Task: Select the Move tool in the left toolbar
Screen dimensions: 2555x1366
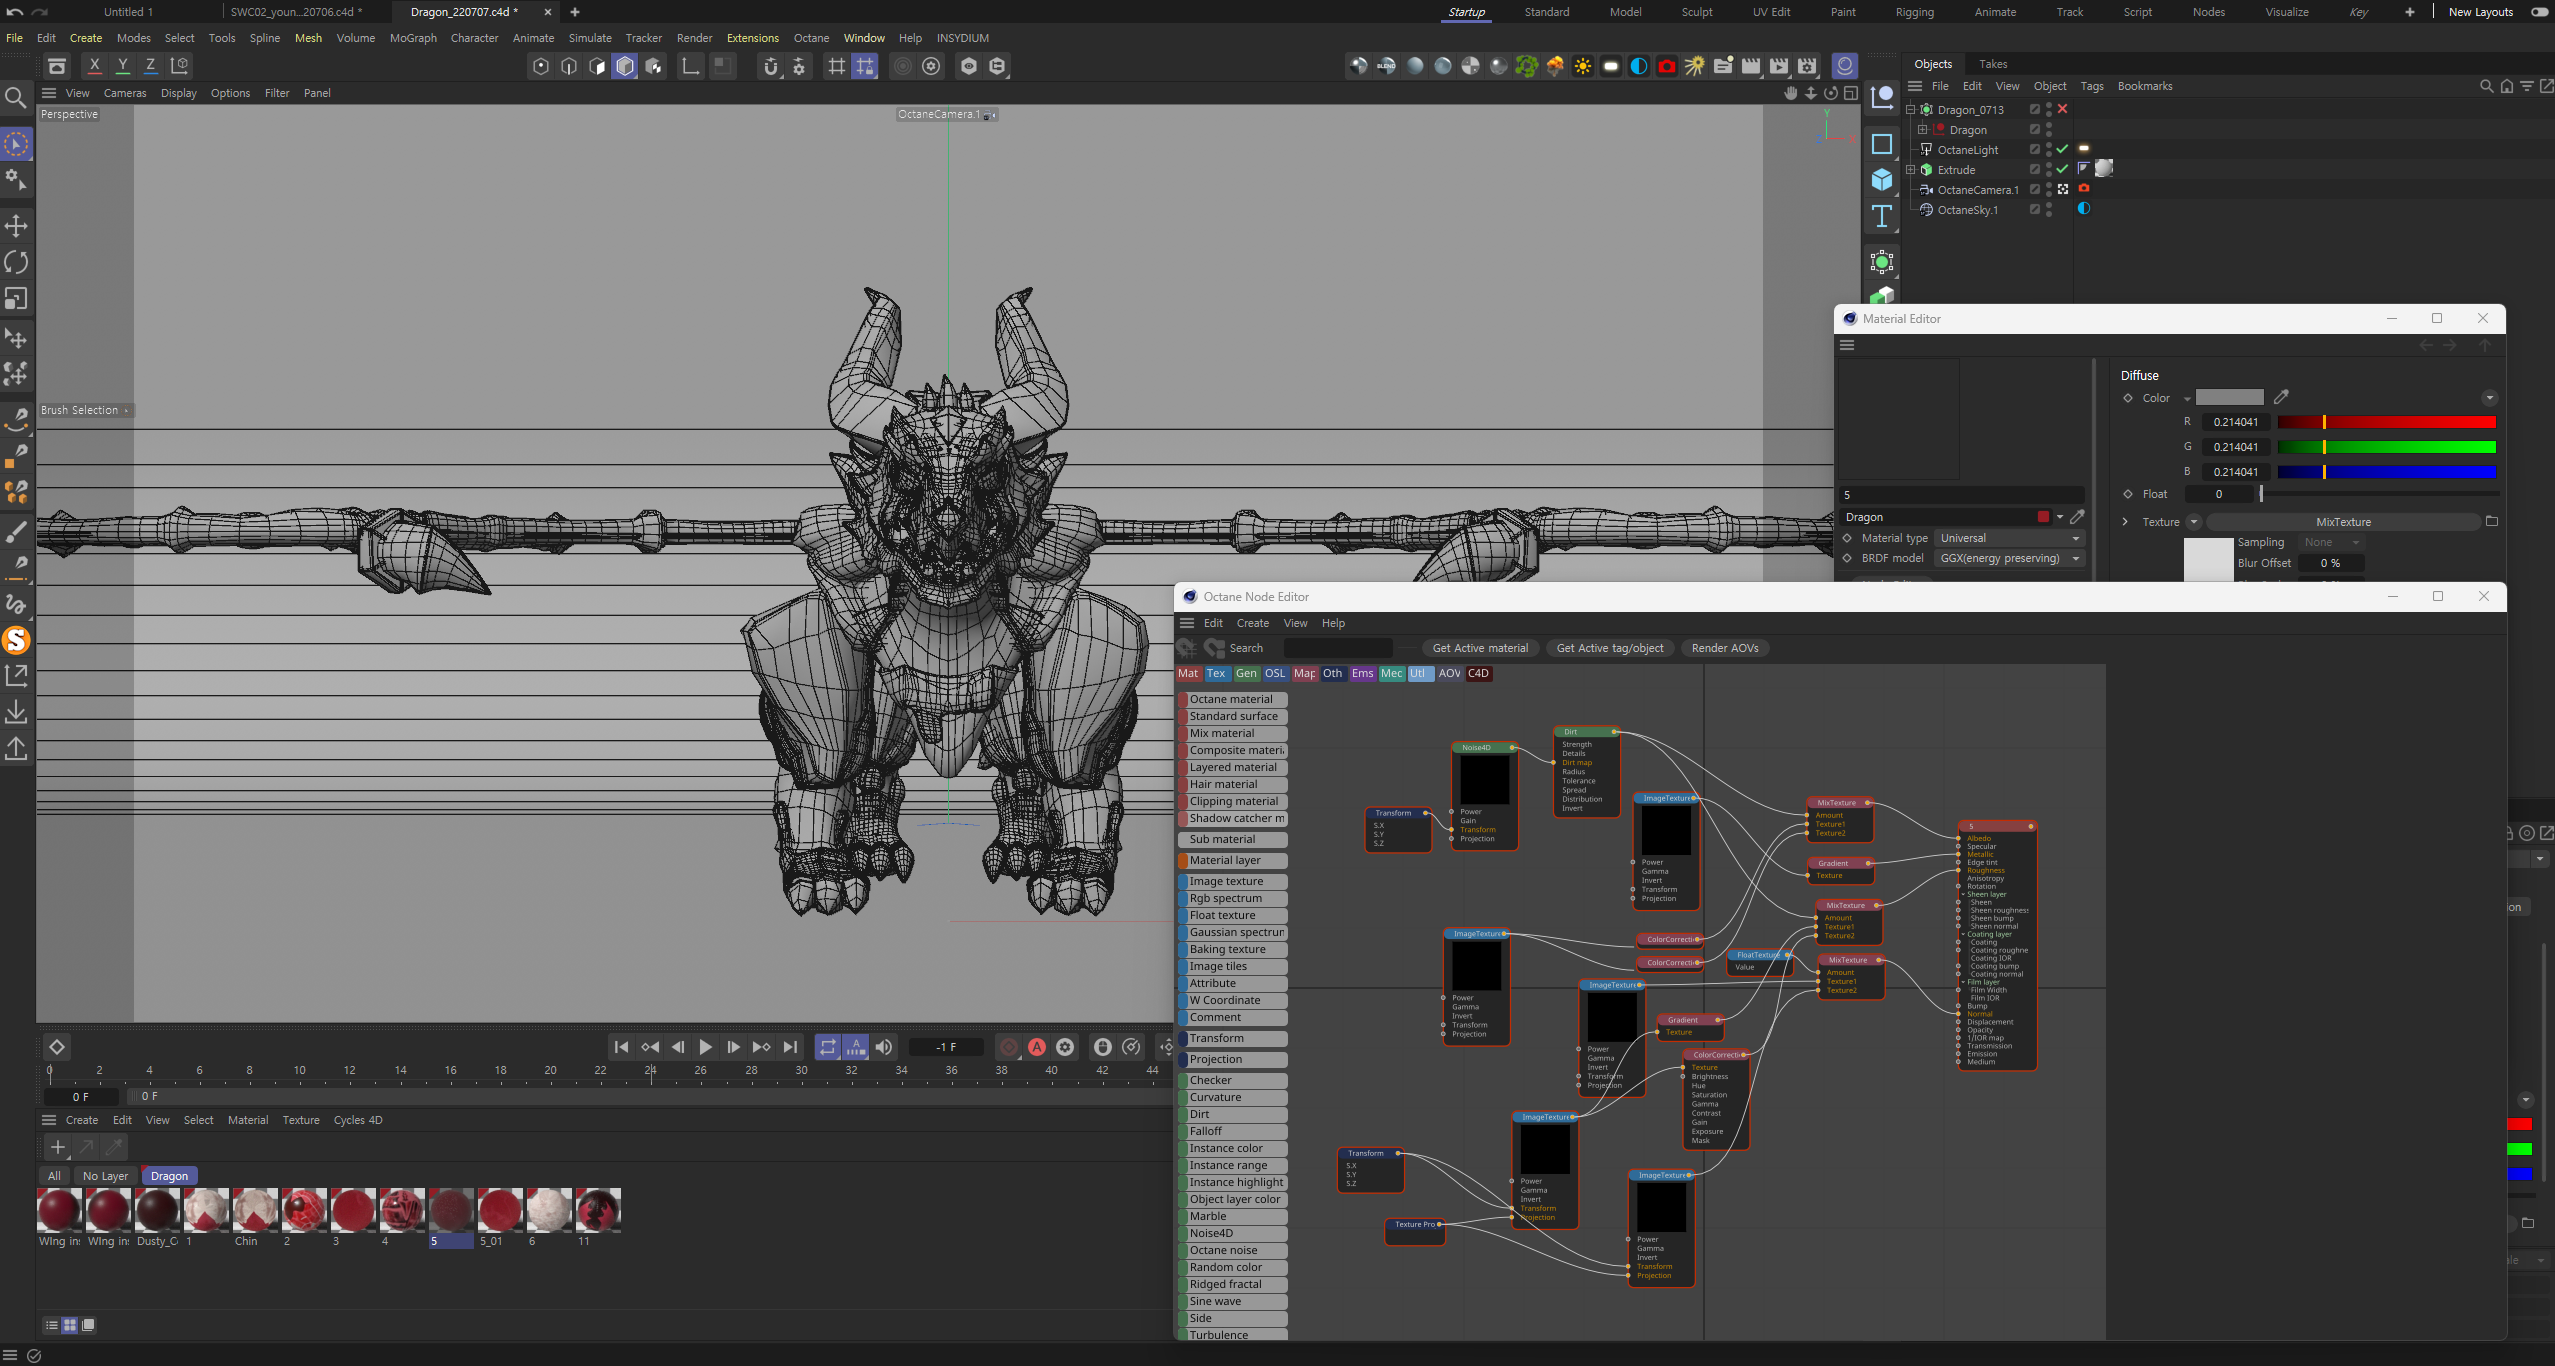Action: coord(16,226)
